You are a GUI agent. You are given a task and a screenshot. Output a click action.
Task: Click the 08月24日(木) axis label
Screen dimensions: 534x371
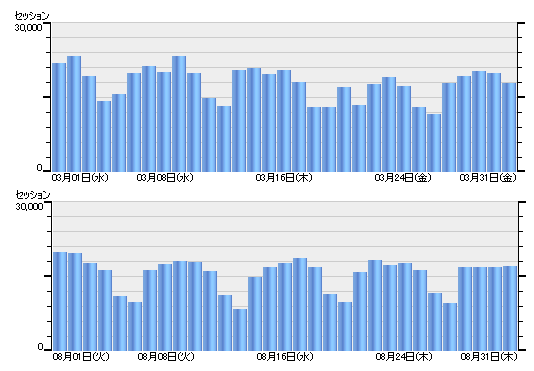pos(404,357)
